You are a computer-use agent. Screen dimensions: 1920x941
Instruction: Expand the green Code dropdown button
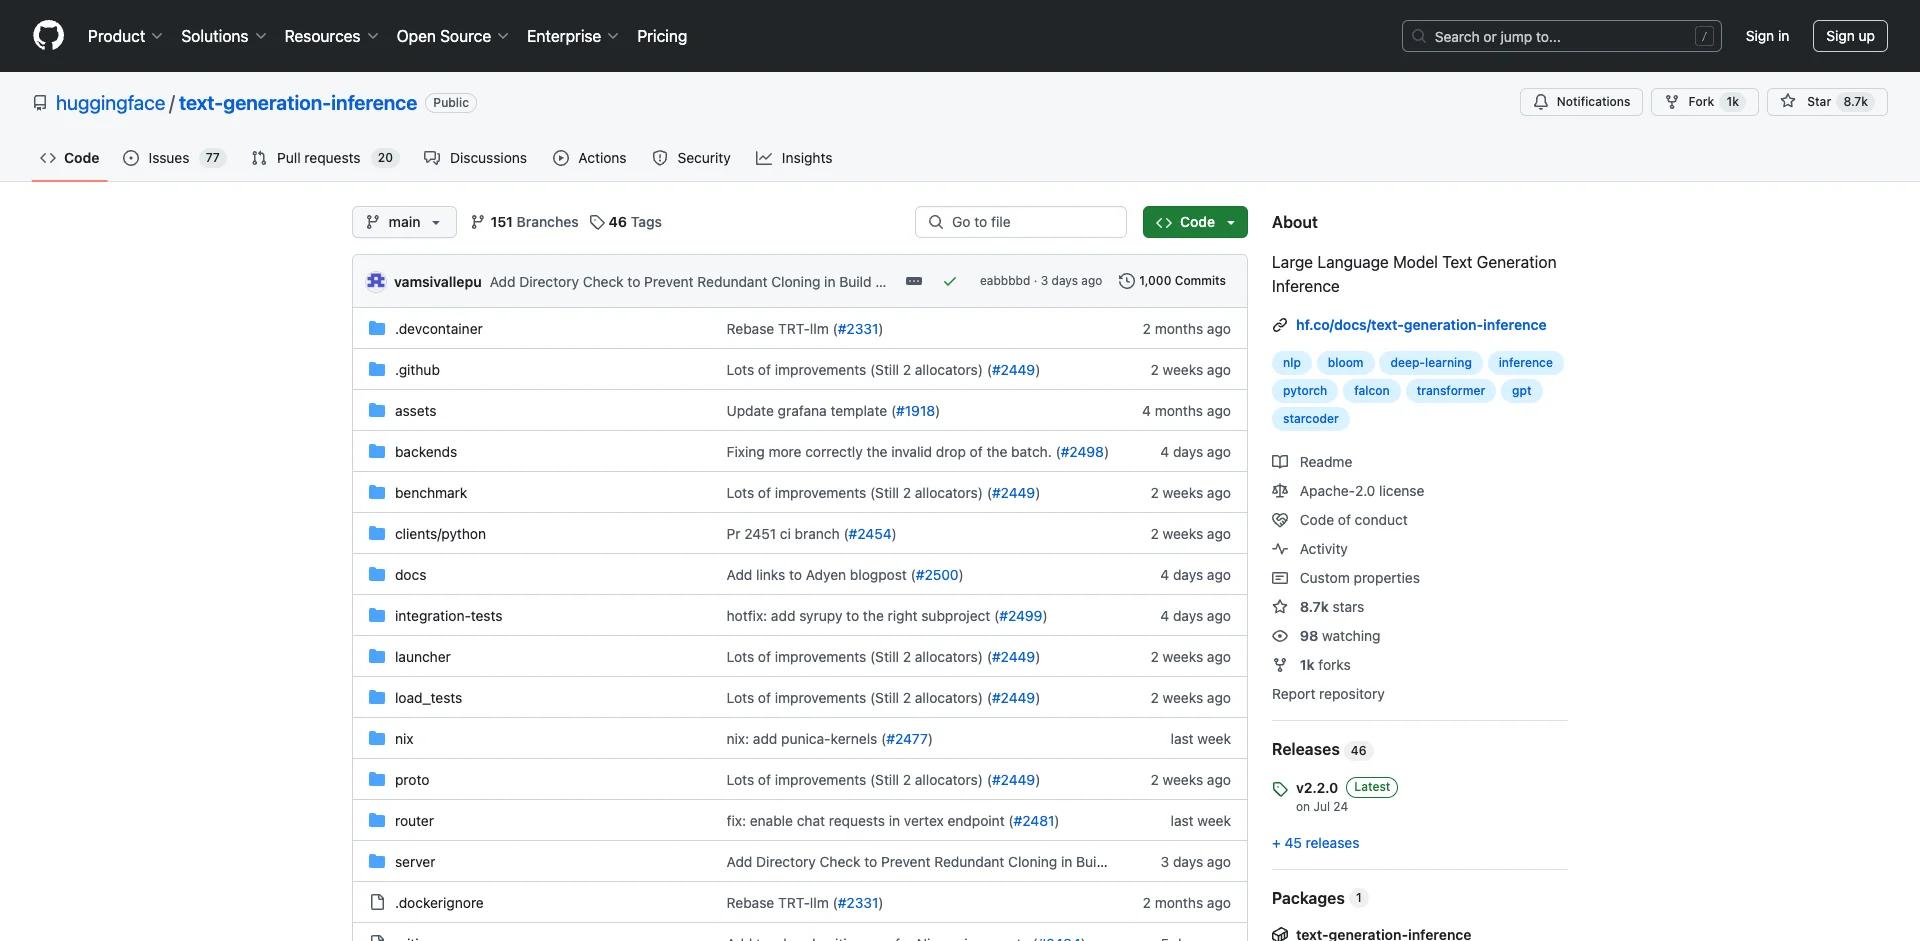tap(1195, 222)
